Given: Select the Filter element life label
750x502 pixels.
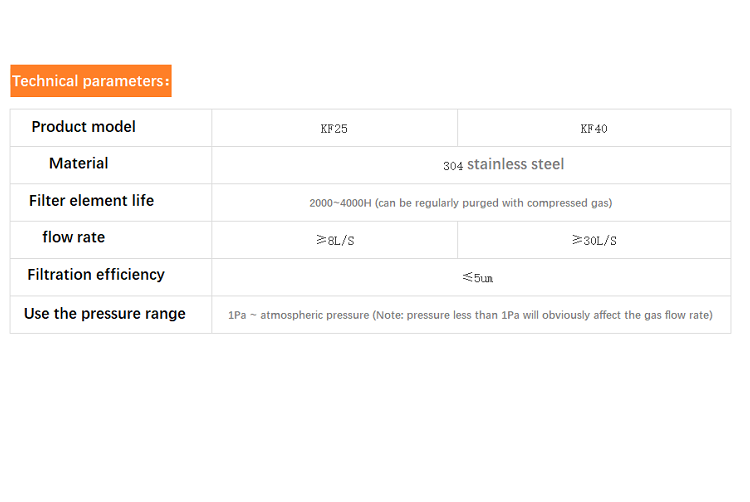Looking at the screenshot, I should pyautogui.click(x=91, y=201).
